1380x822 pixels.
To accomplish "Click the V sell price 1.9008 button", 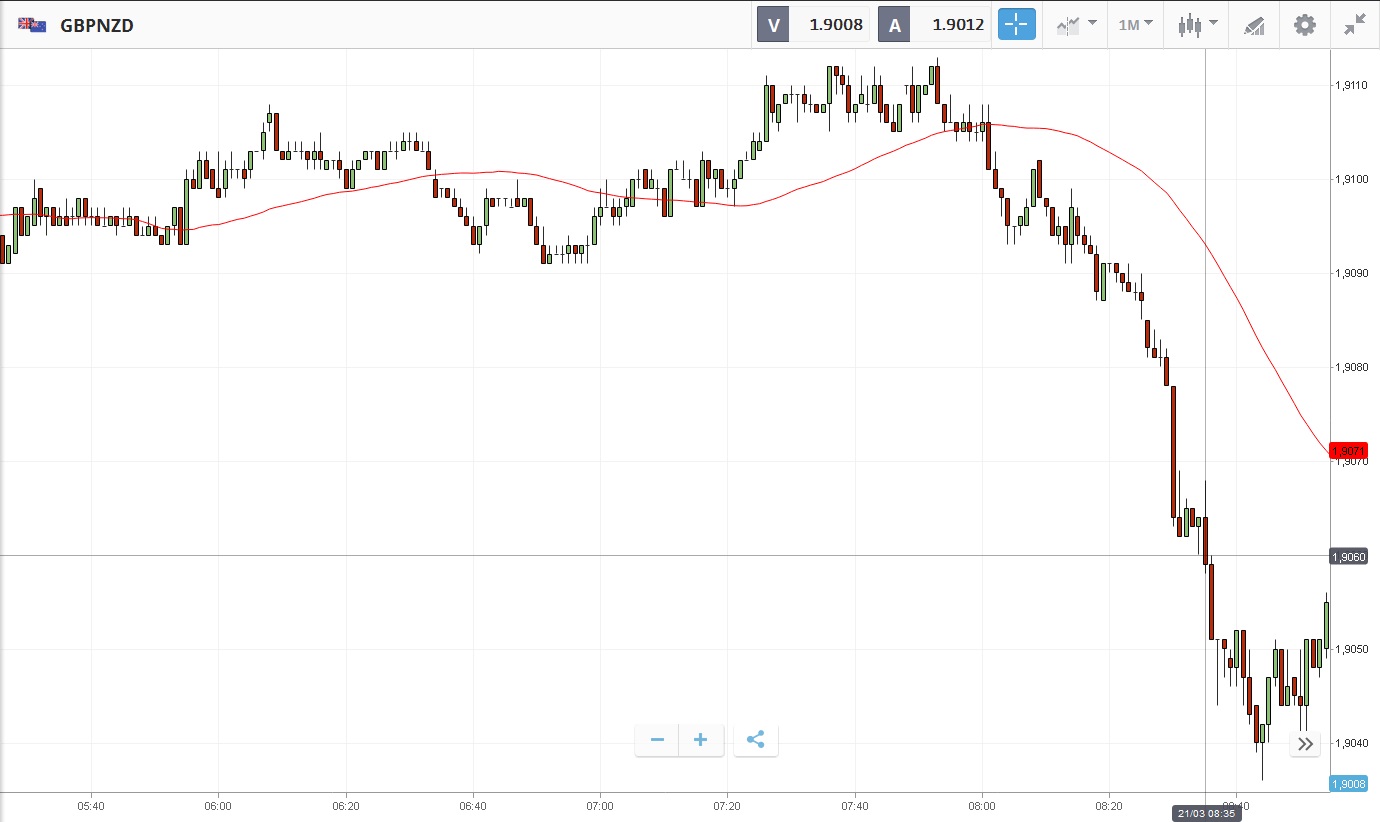I will [x=814, y=25].
